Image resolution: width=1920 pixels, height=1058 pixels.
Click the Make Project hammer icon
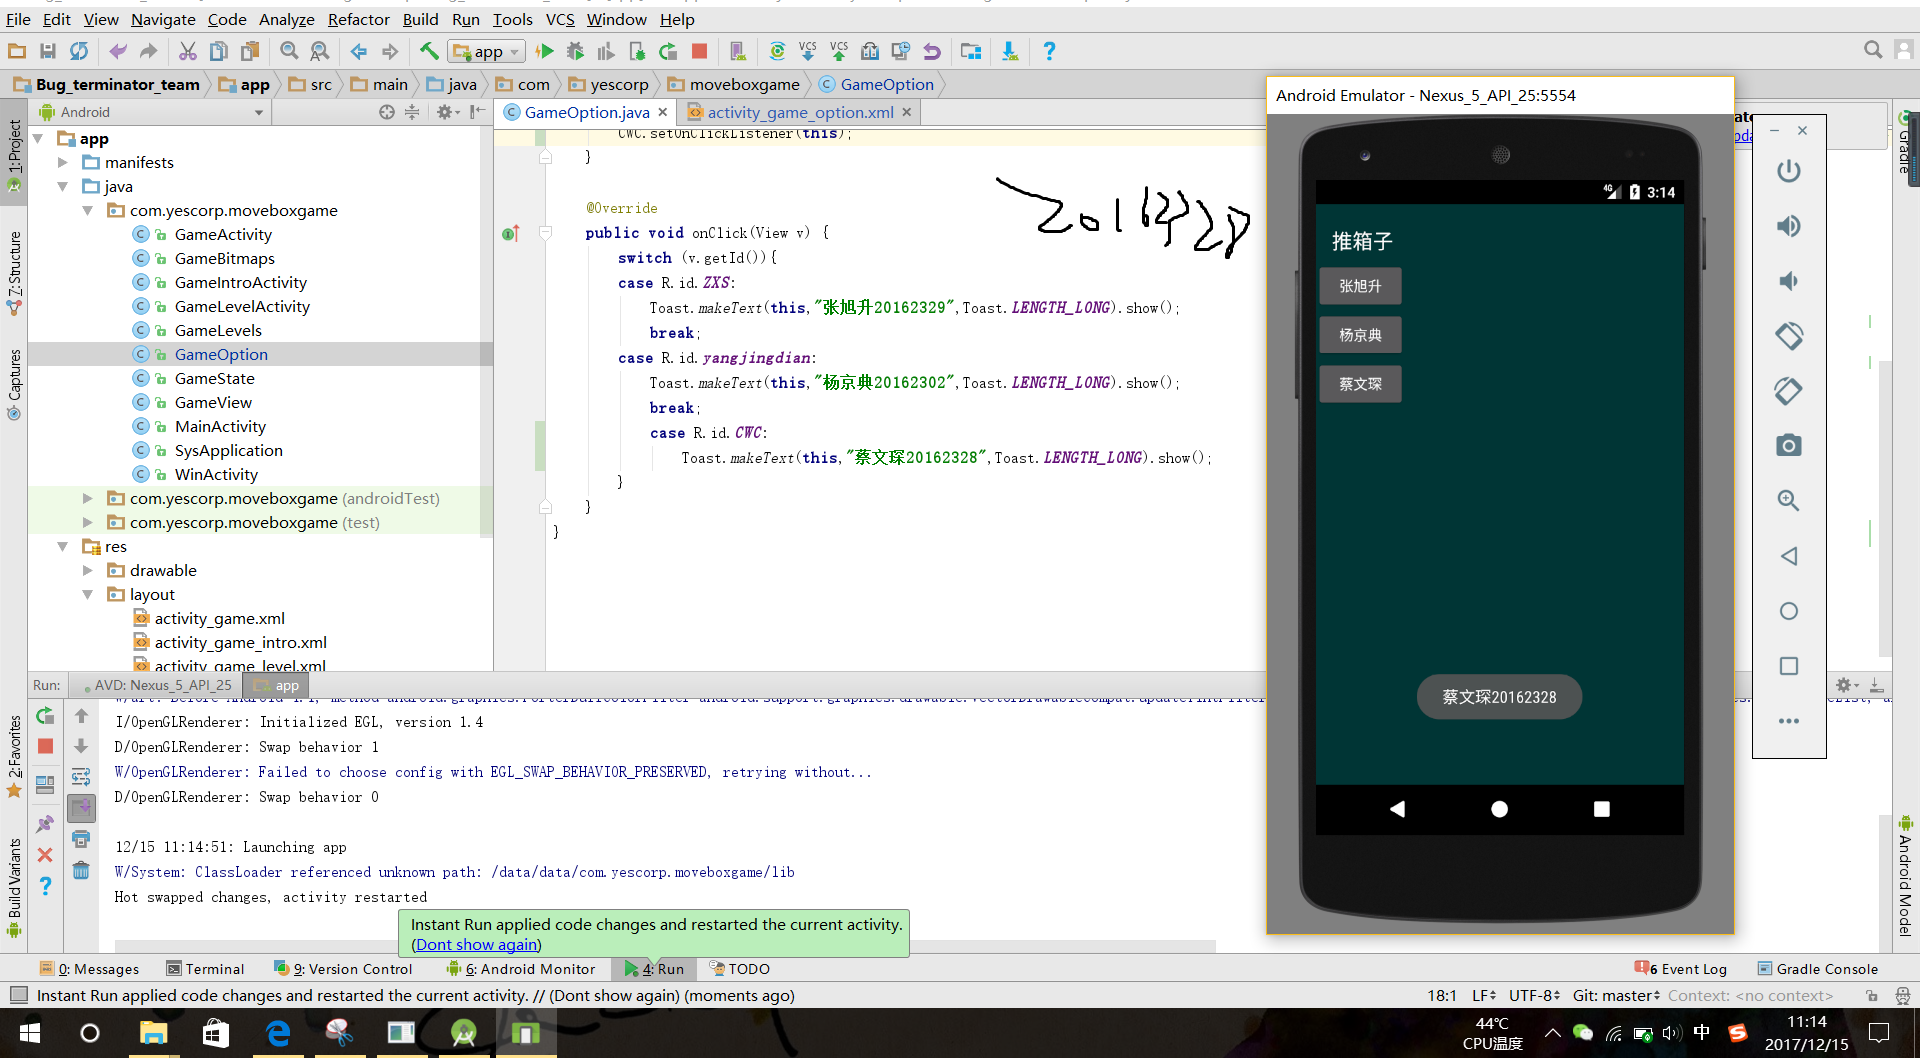pos(429,51)
